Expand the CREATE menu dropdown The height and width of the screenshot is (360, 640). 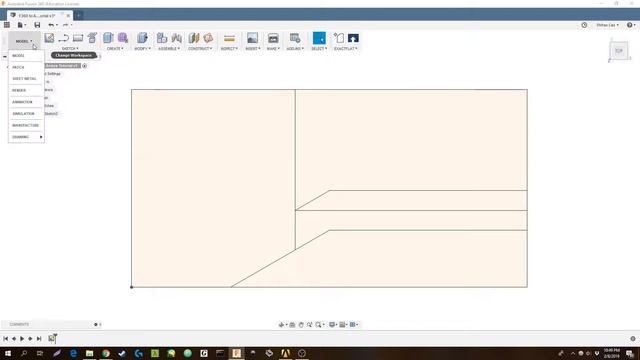pyautogui.click(x=115, y=49)
